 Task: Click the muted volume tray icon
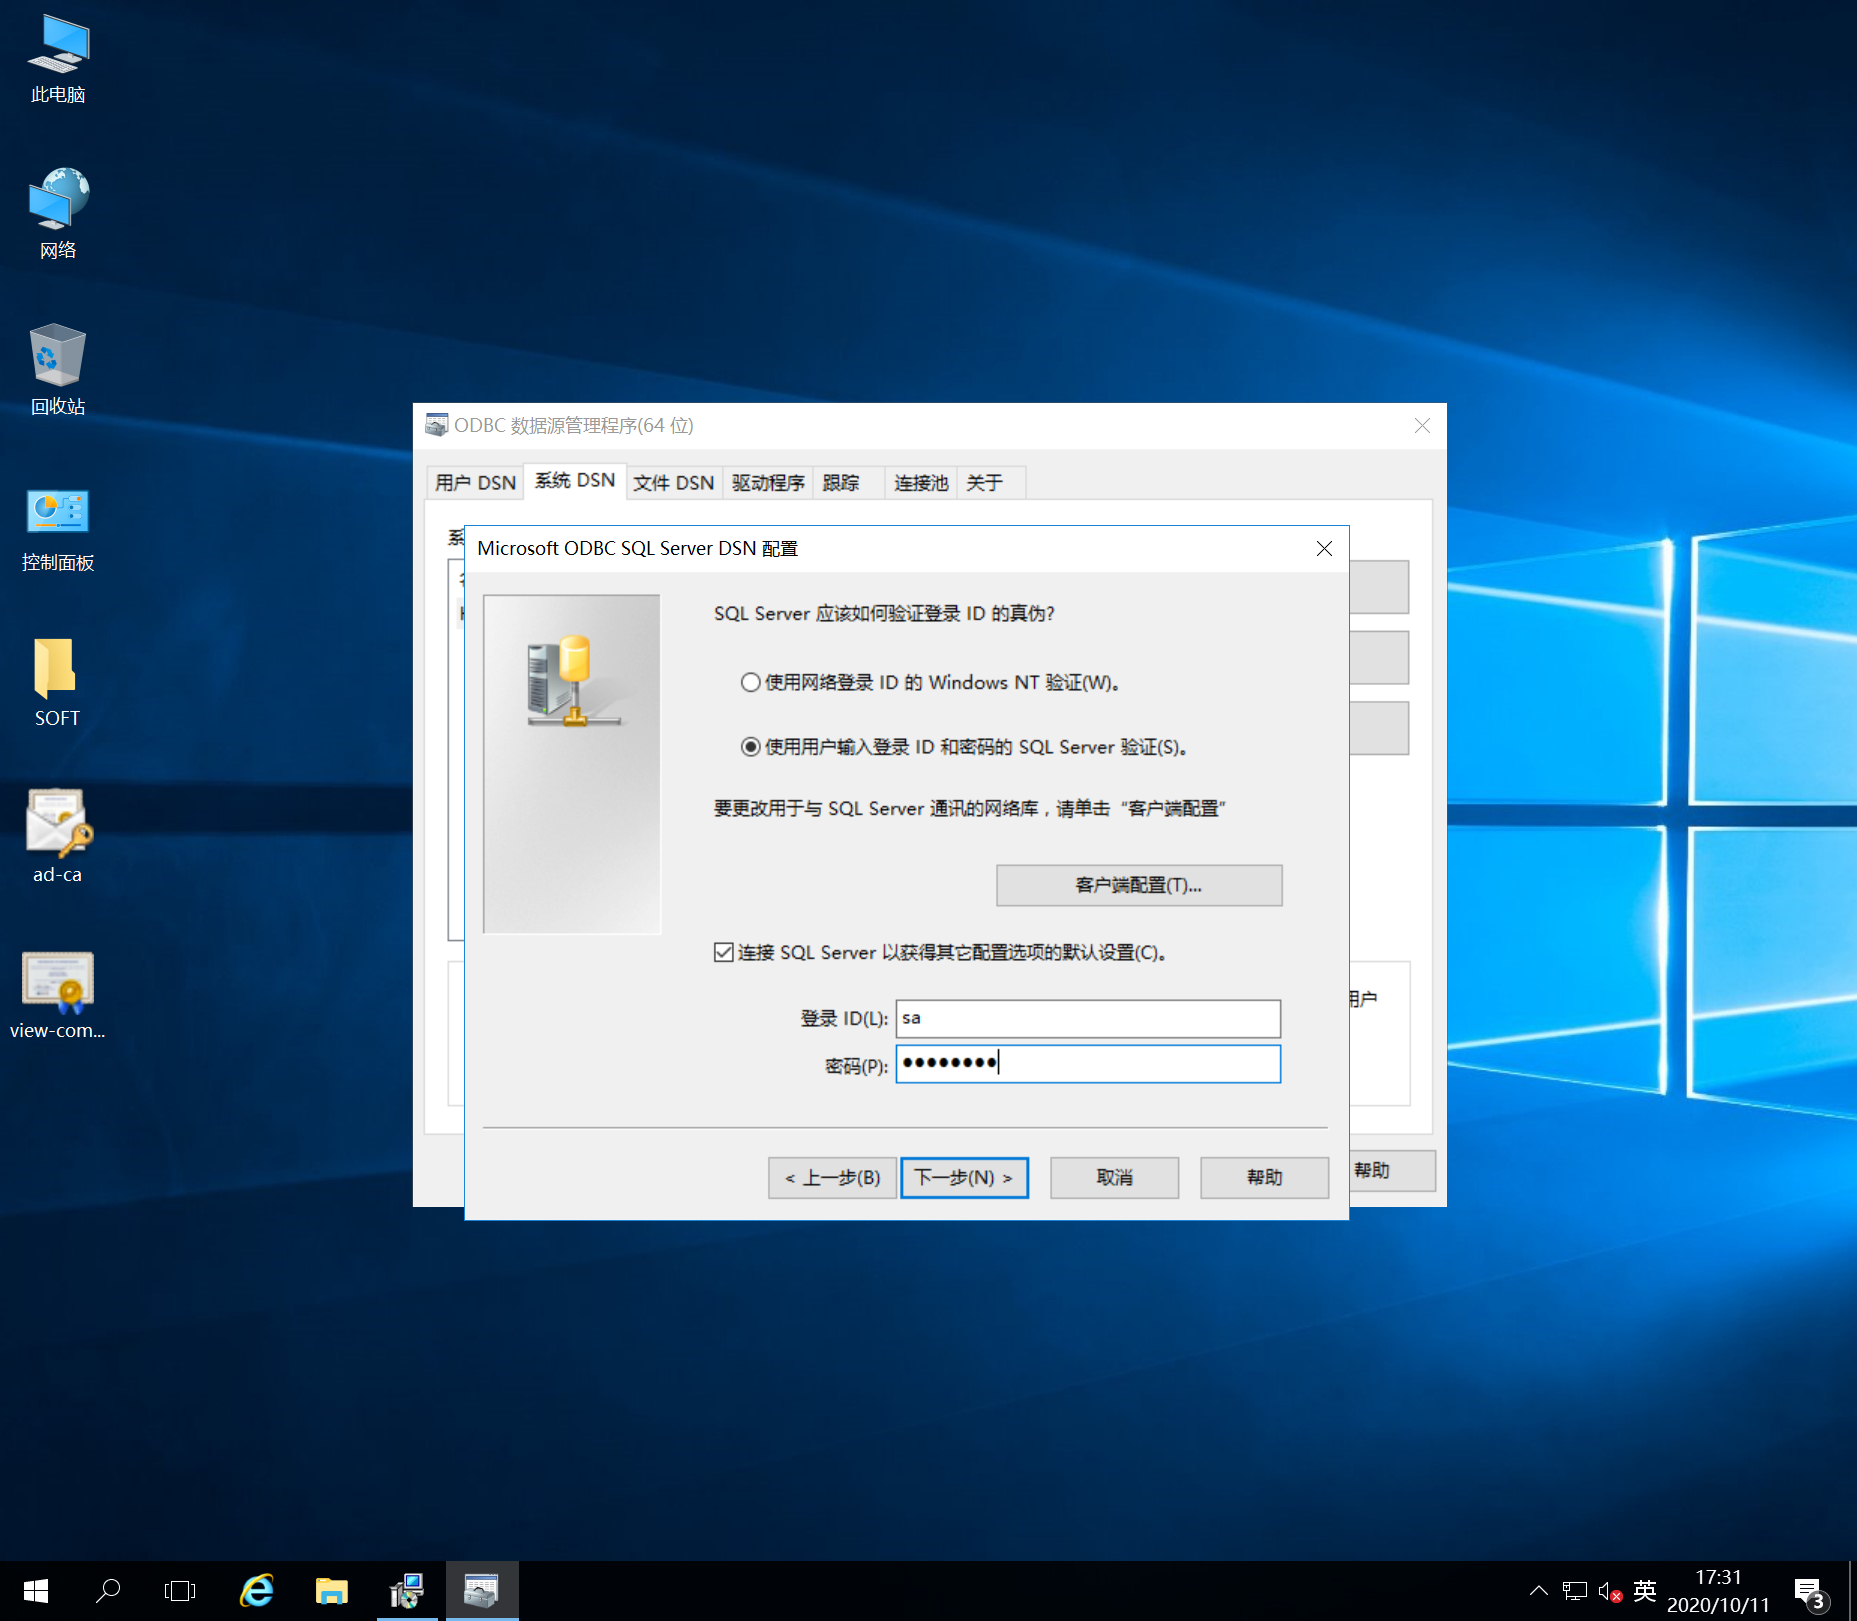click(x=1610, y=1591)
